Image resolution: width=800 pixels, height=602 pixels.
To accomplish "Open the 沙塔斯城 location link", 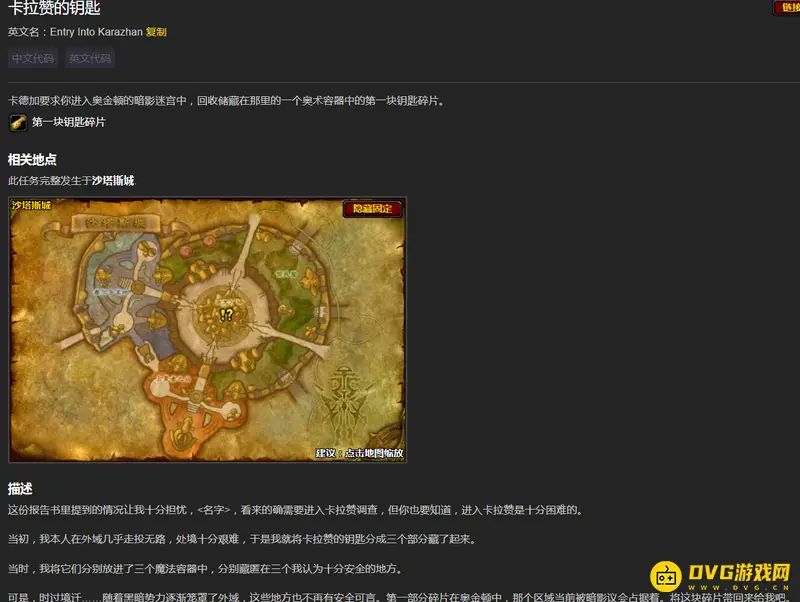I will [x=113, y=181].
